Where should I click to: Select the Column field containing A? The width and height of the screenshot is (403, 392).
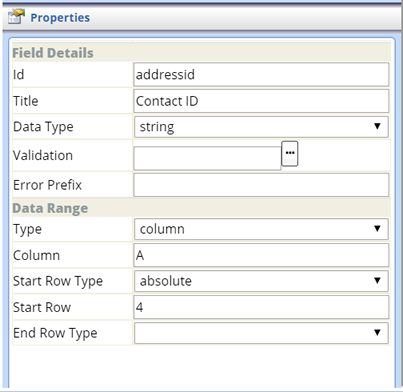point(261,255)
